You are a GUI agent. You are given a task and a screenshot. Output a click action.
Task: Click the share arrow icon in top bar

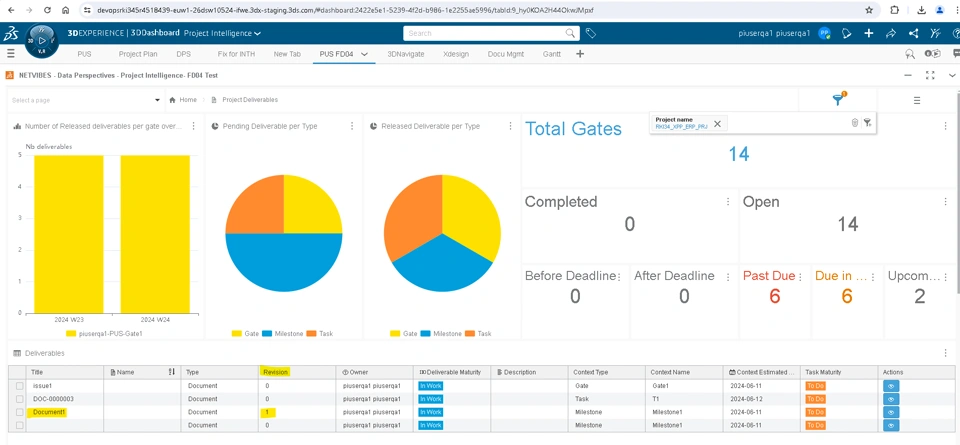[891, 33]
